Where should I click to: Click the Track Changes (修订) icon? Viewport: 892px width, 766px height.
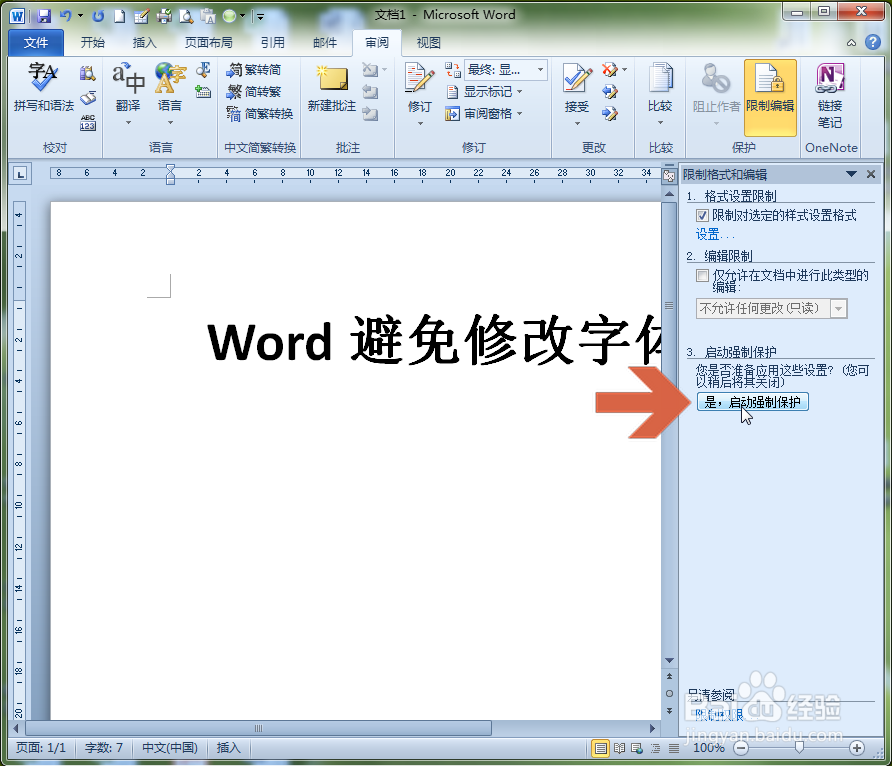click(419, 78)
